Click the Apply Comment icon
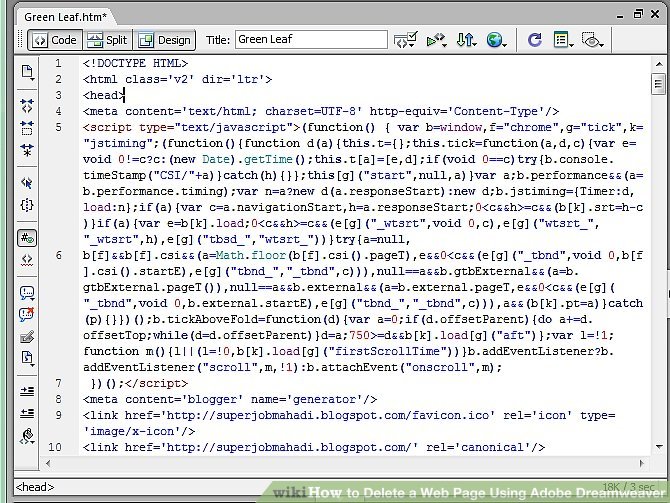The width and height of the screenshot is (670, 503). tap(27, 294)
